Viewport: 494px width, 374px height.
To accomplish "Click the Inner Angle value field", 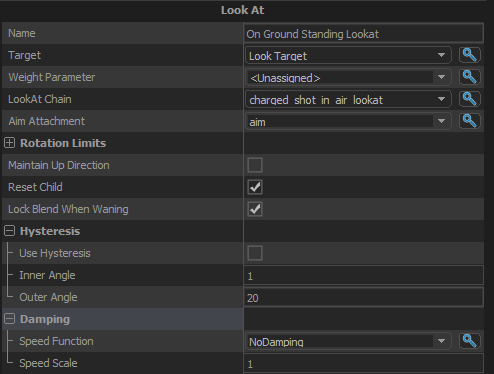I will [364, 275].
